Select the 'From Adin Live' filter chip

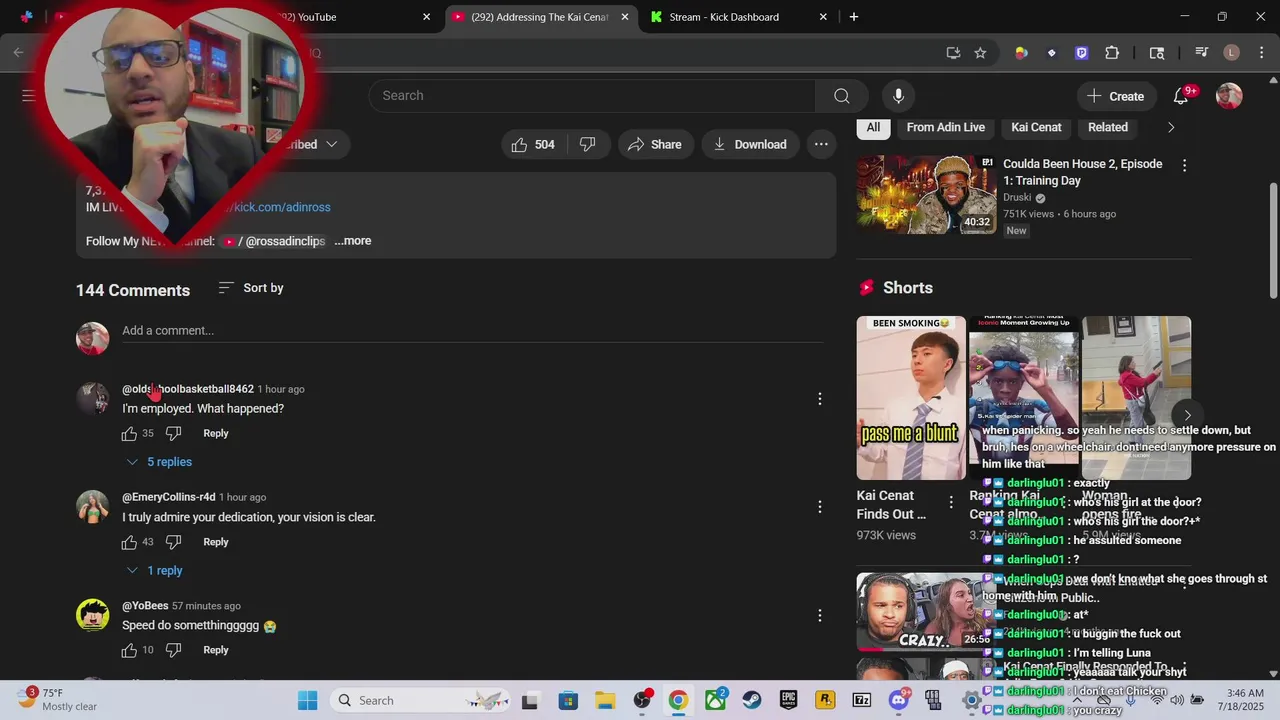(x=946, y=127)
